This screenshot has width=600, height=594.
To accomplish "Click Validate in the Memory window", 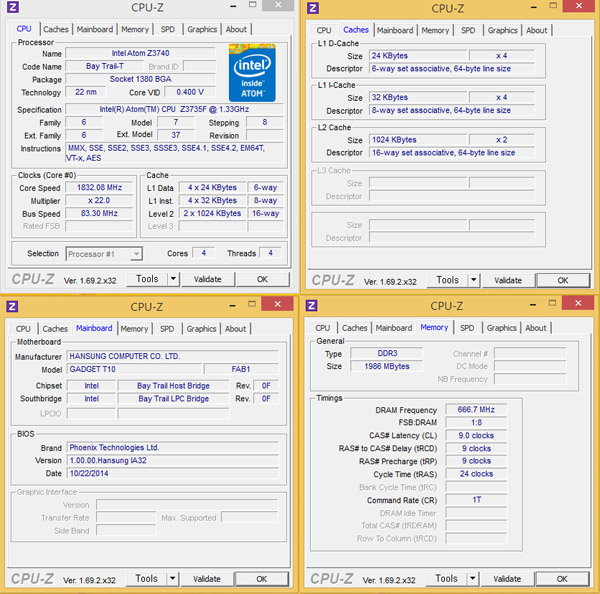I will (x=507, y=578).
